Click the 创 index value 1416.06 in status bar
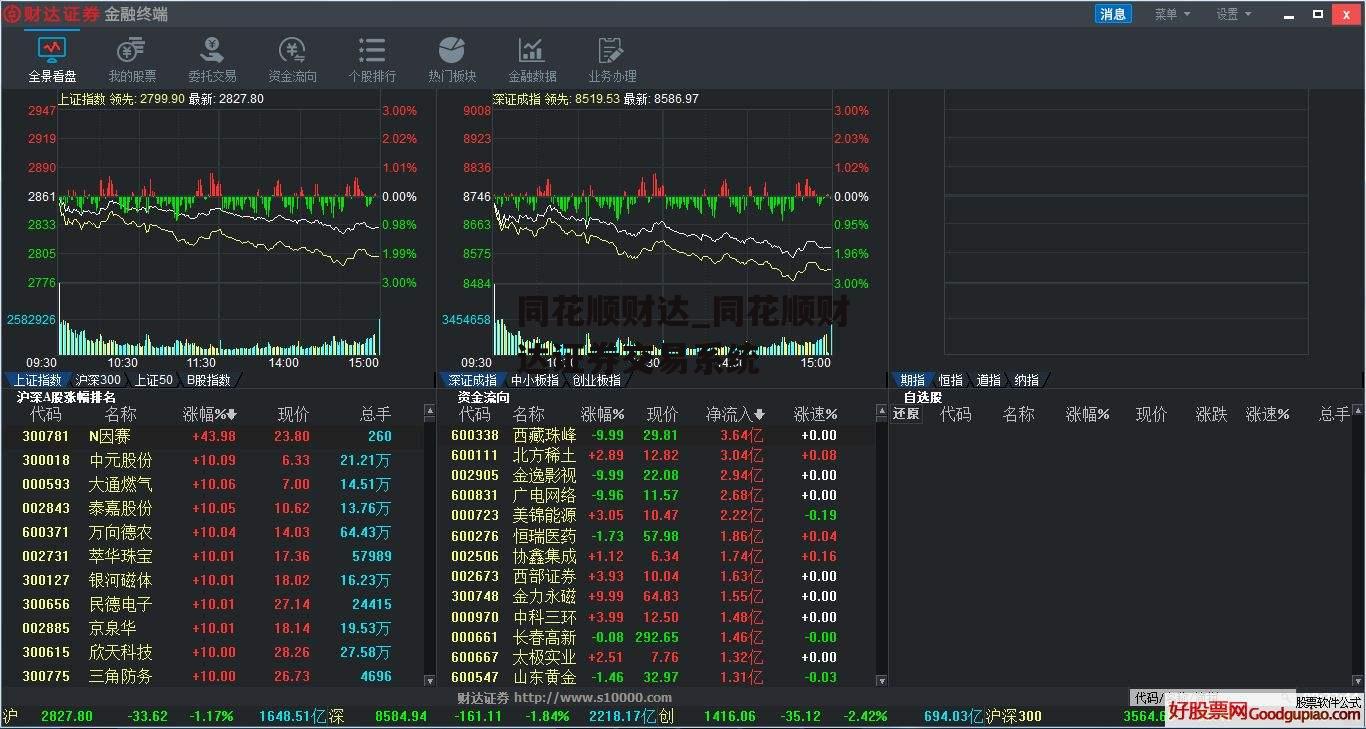1366x729 pixels. 729,716
